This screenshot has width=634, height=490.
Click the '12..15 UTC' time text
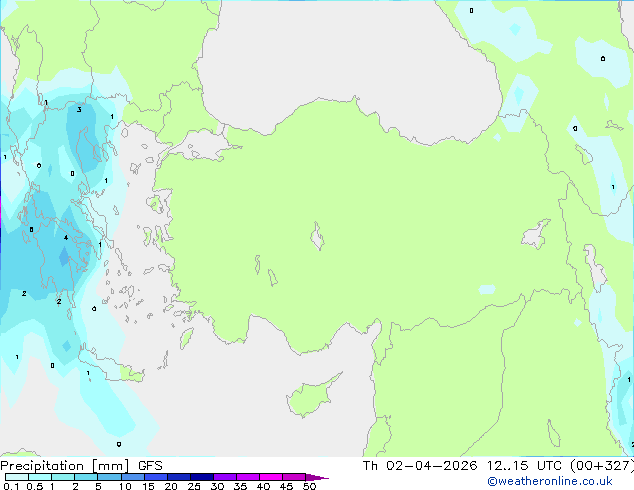pyautogui.click(x=524, y=466)
